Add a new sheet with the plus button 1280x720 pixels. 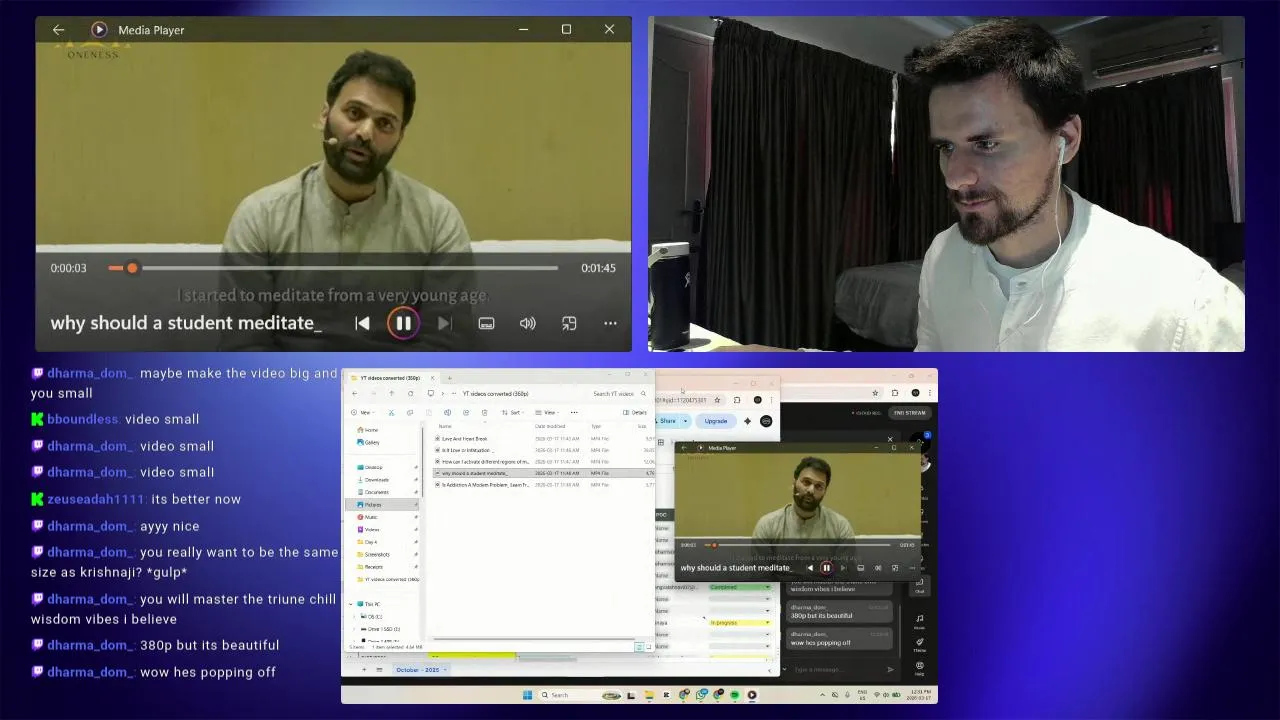(x=364, y=670)
